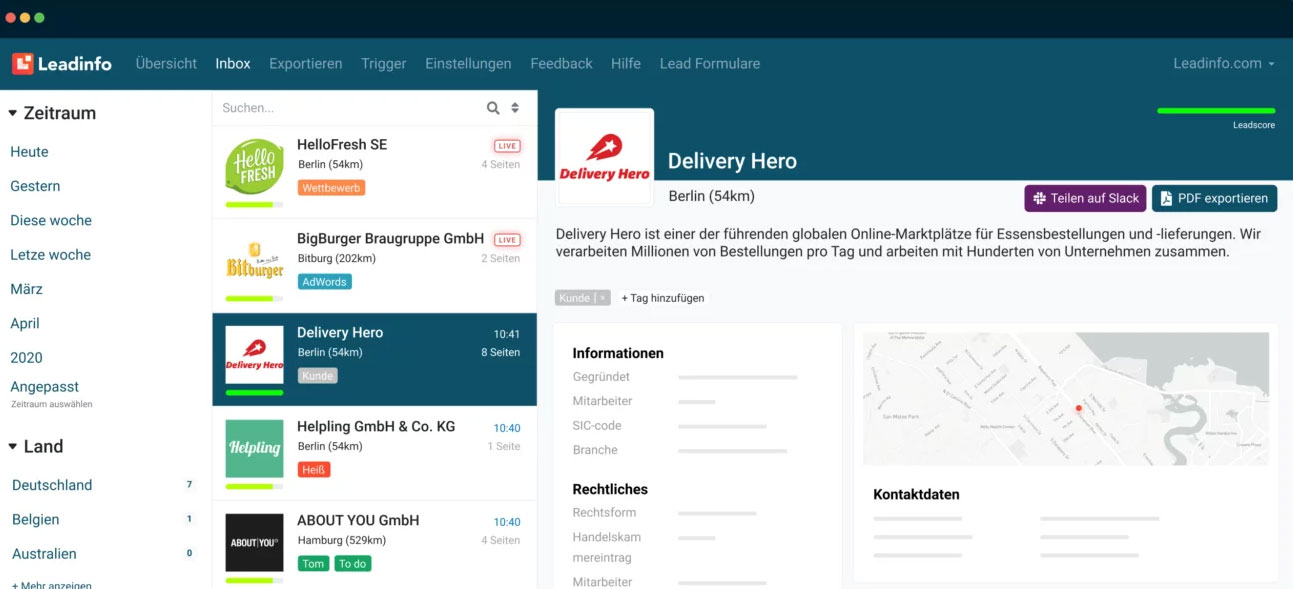Open the Angepasst custom period option

(x=44, y=387)
